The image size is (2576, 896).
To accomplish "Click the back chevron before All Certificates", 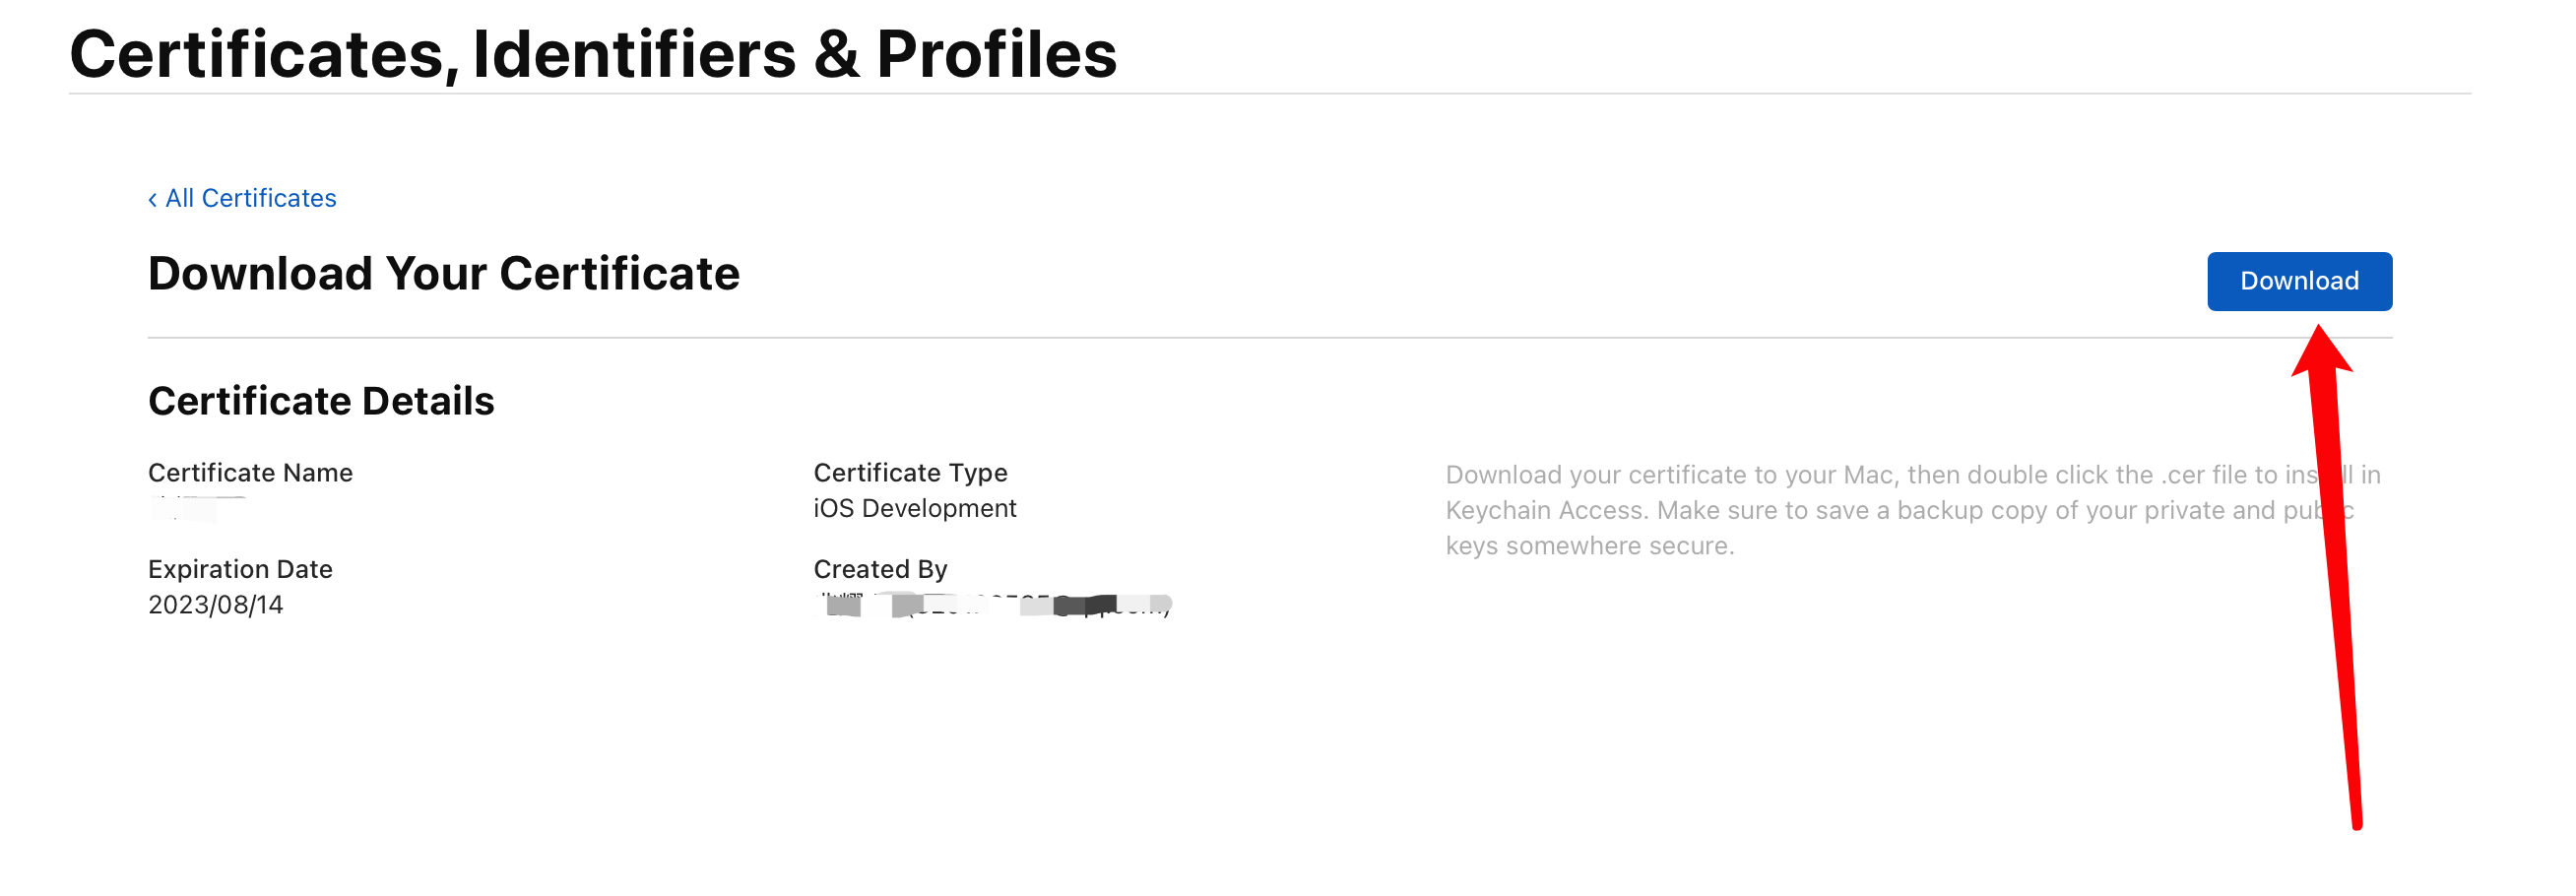I will pos(153,199).
